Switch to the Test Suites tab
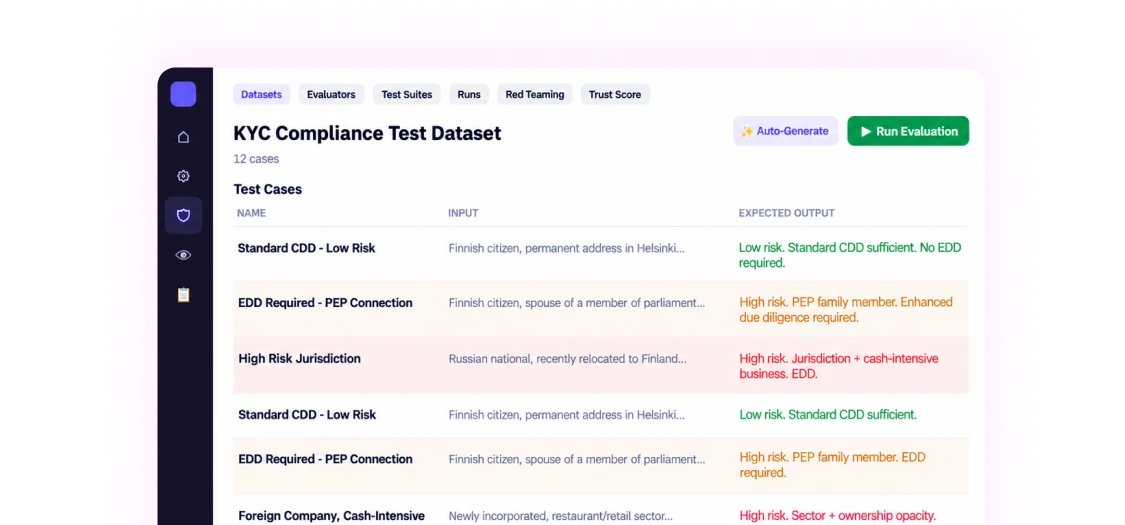 tap(407, 94)
